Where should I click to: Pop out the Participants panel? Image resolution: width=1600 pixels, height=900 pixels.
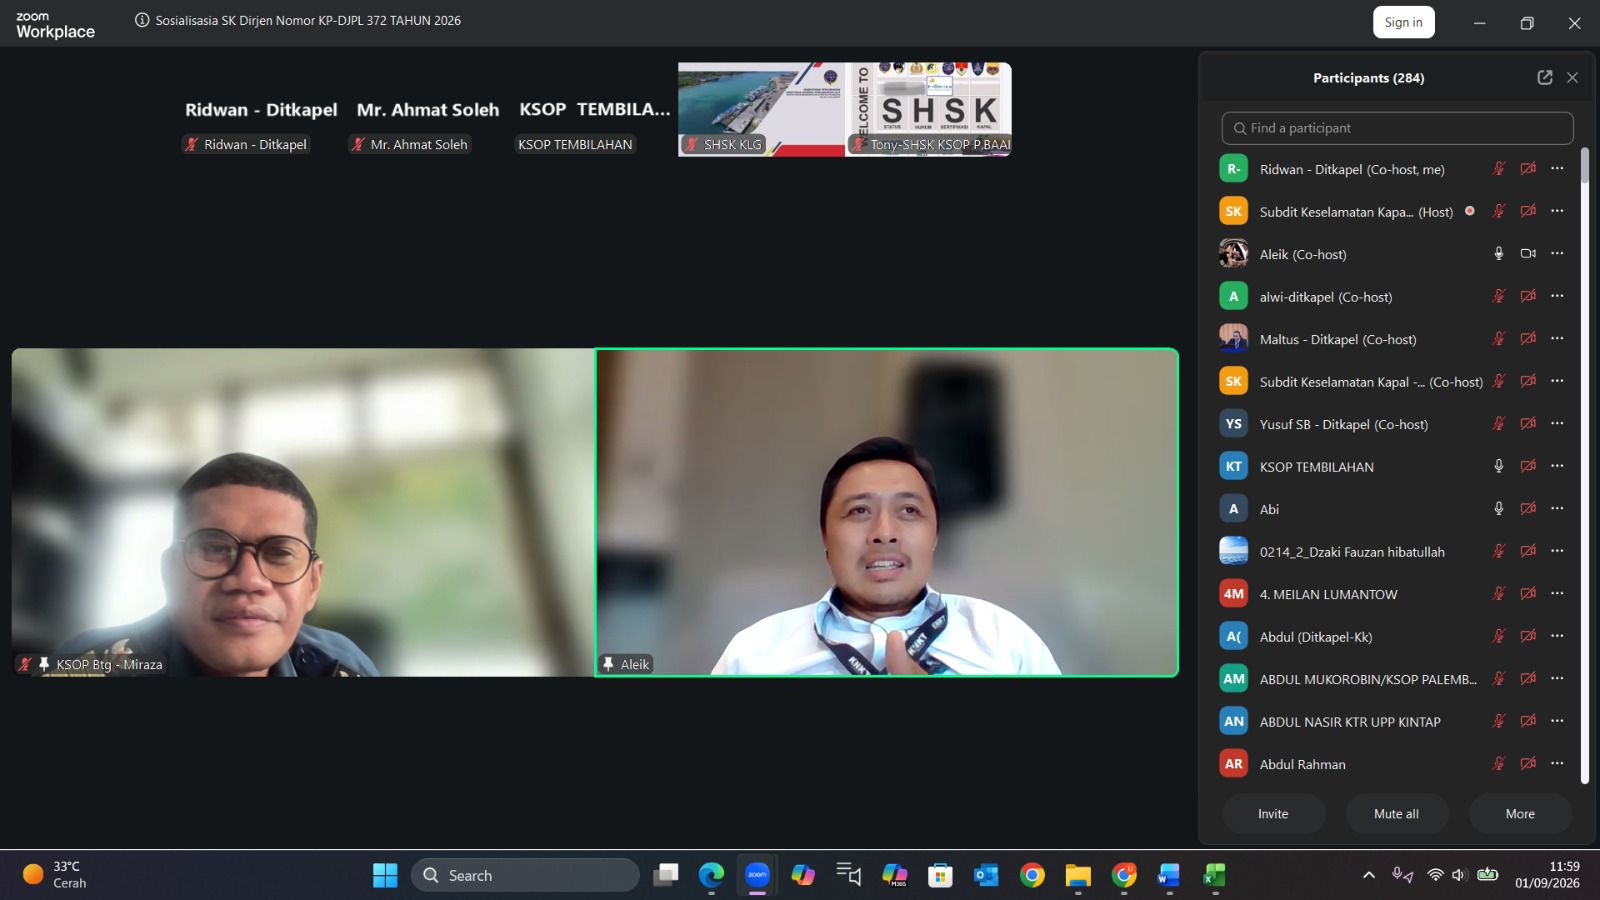(1545, 77)
